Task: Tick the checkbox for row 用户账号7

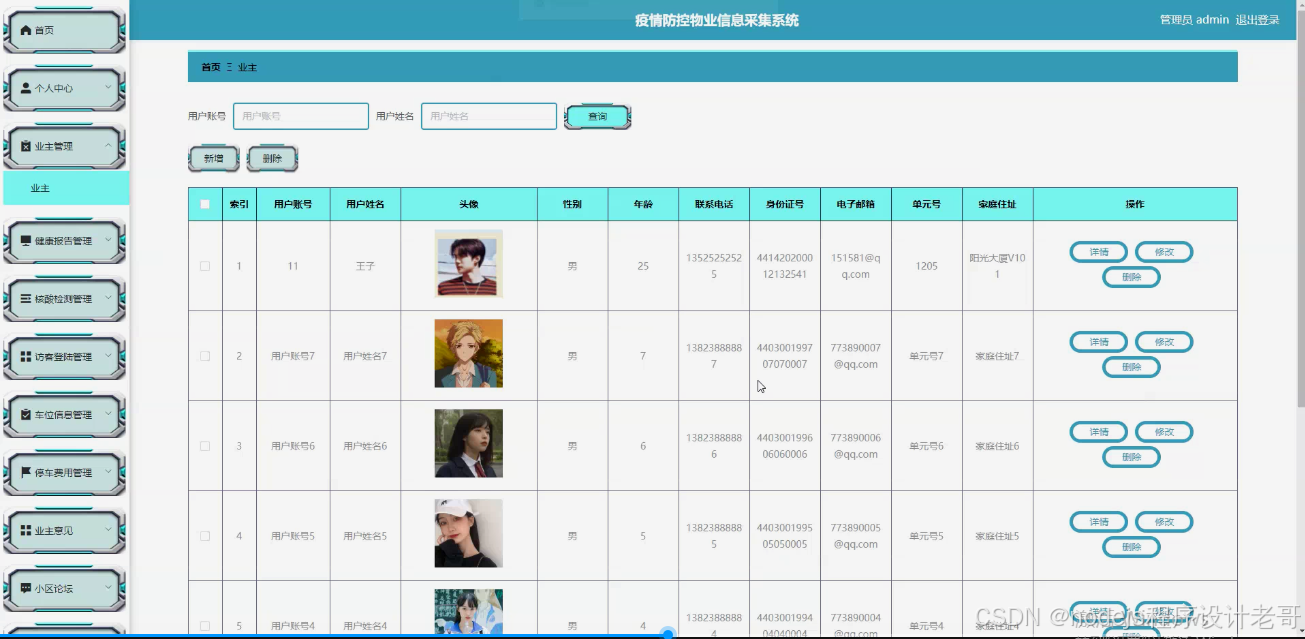Action: [205, 356]
